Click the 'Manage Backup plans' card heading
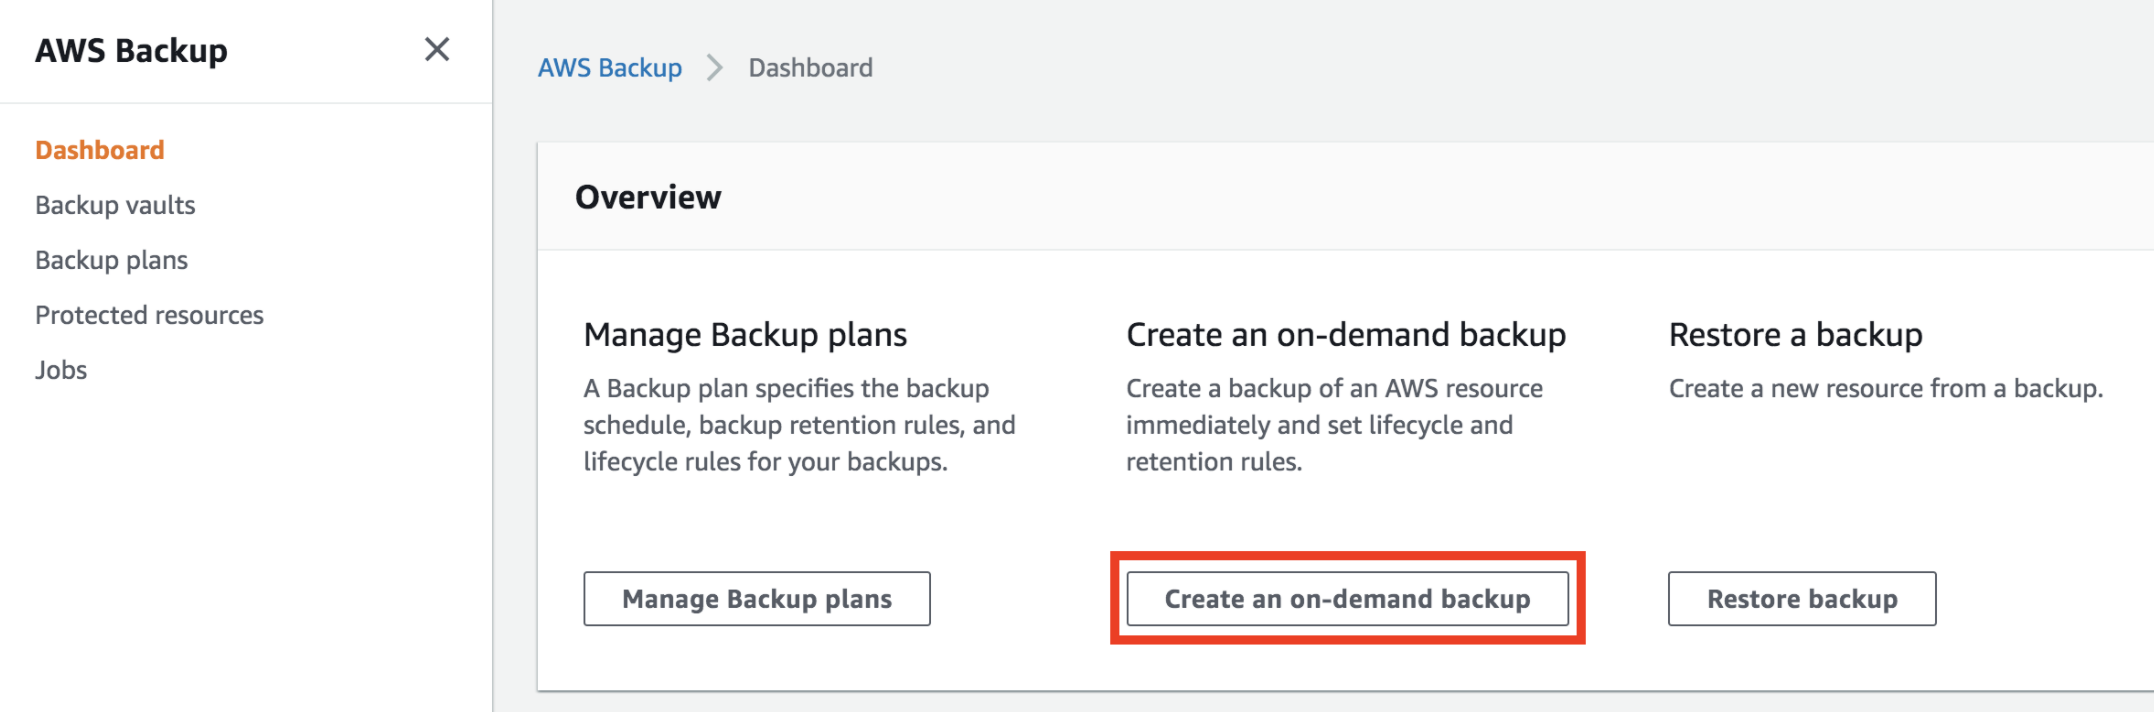Screen dimensions: 2154x712 tap(745, 335)
